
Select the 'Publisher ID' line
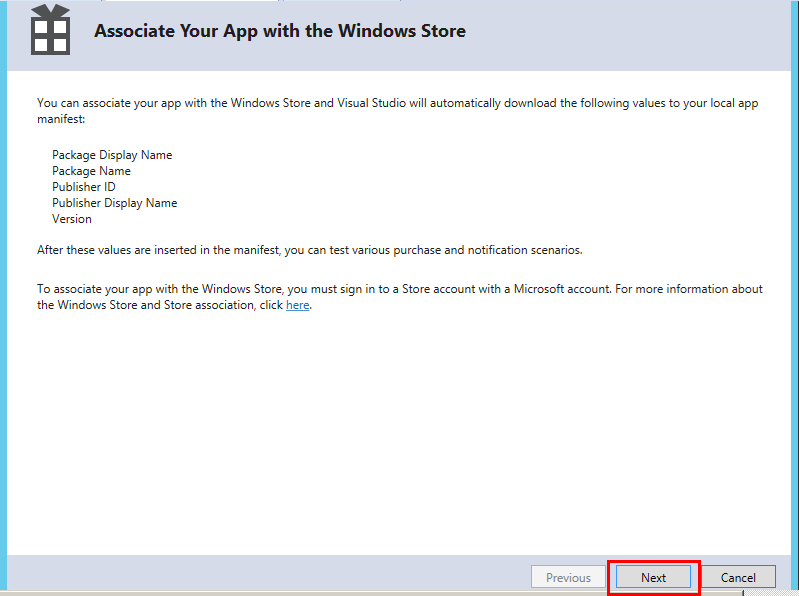pos(84,186)
